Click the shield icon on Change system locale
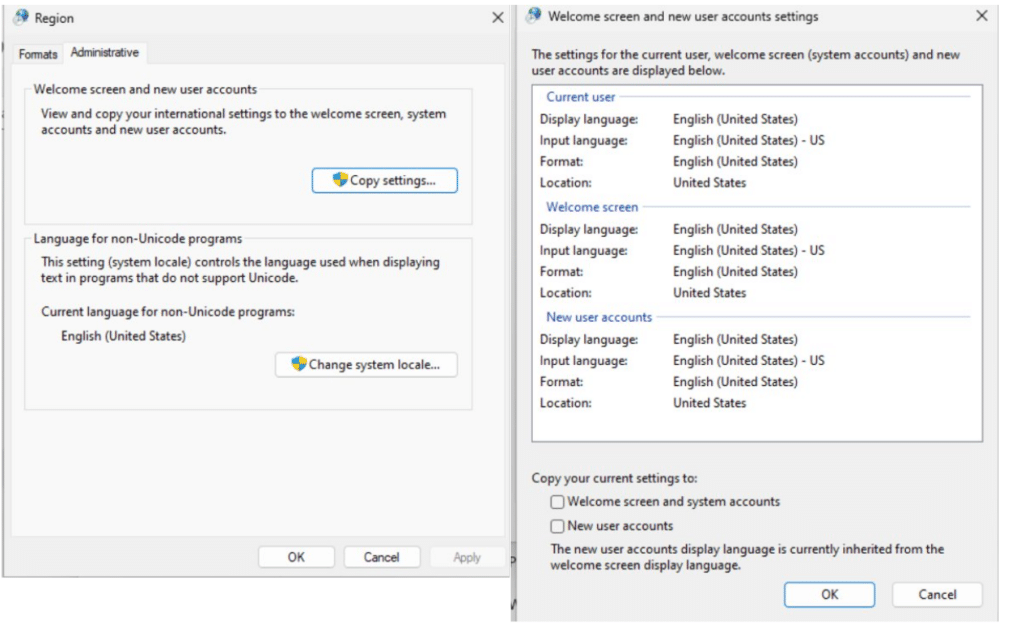The height and width of the screenshot is (628, 1024). coord(299,364)
